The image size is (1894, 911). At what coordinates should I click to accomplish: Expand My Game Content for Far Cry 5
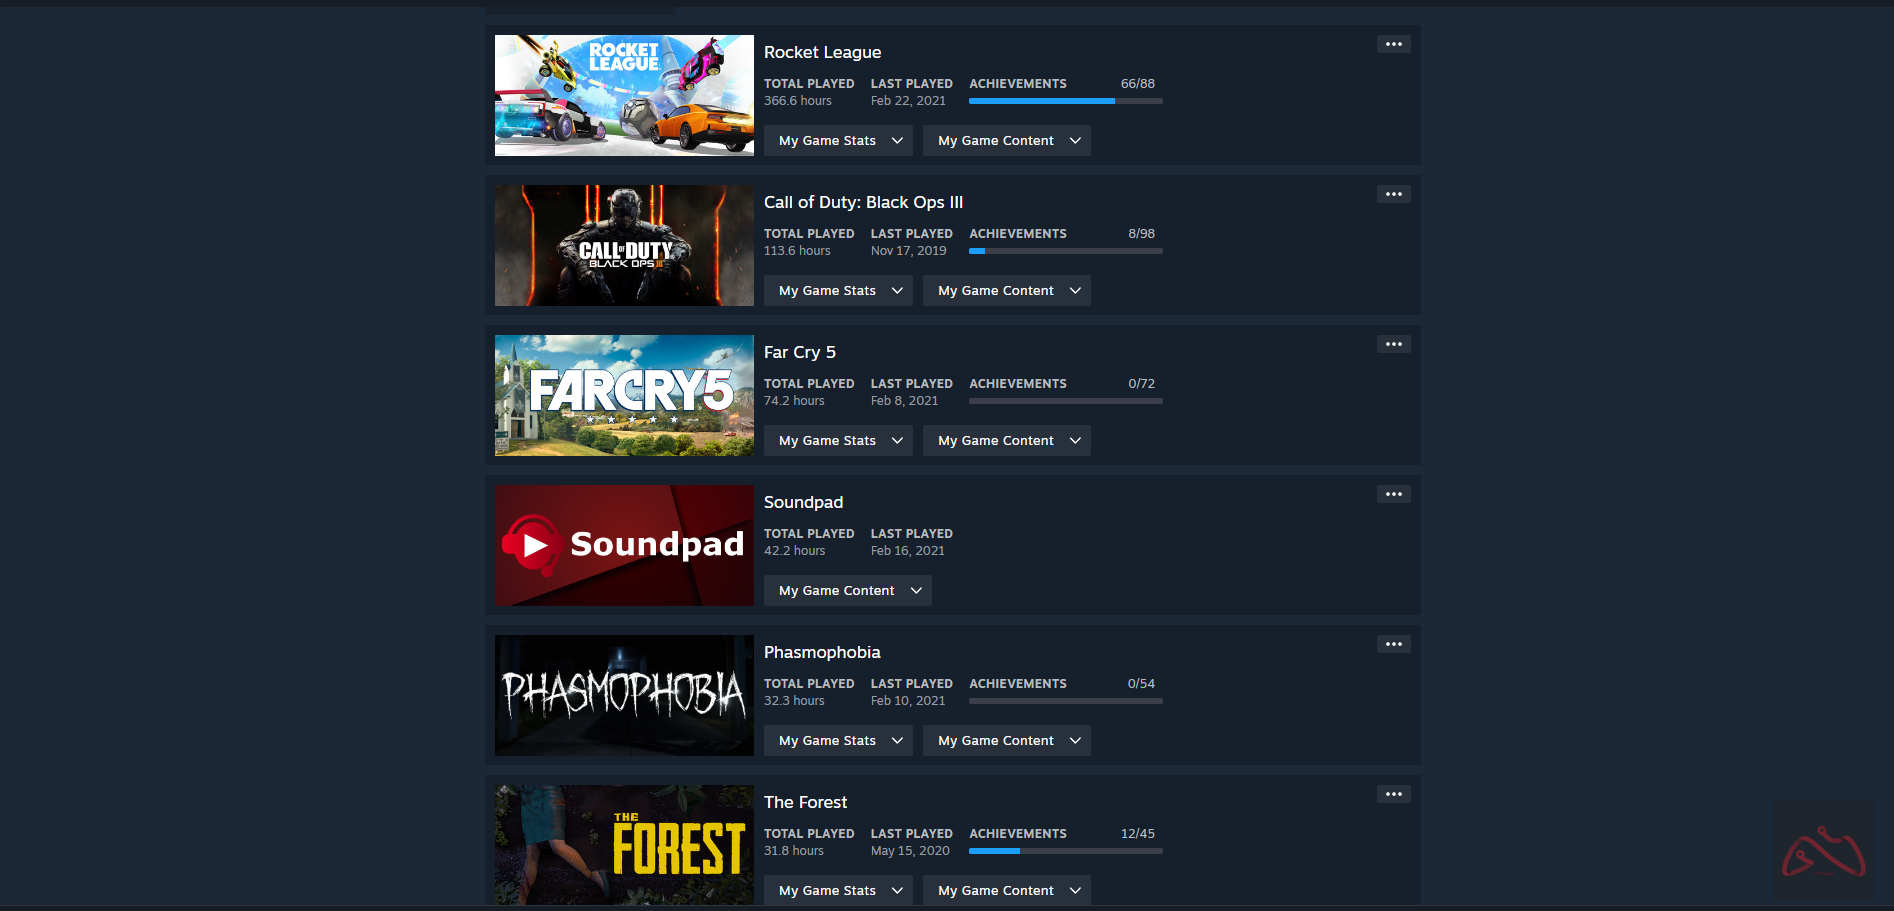1006,441
